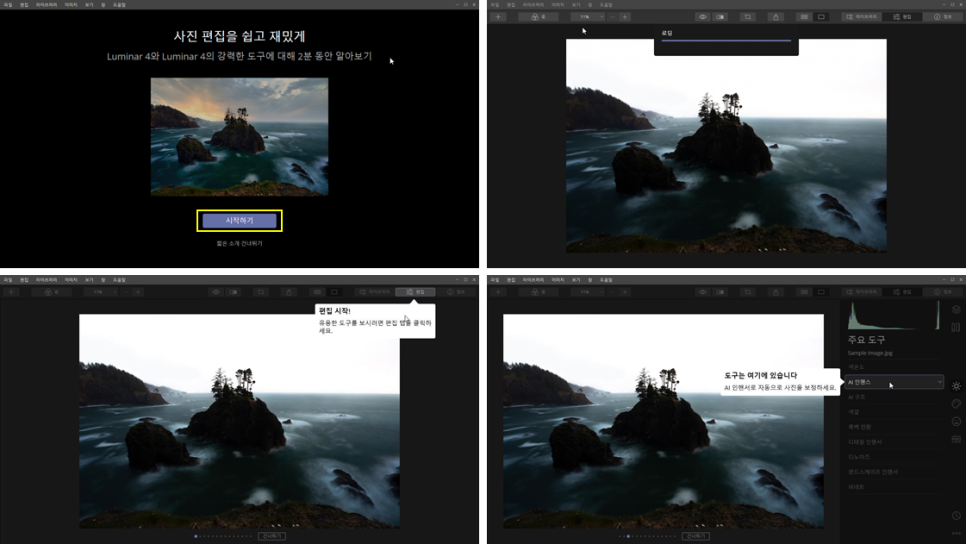Viewport: 966px width, 544px height.
Task: Open 라이브러리 tab in the loading window
Action: (x=862, y=17)
